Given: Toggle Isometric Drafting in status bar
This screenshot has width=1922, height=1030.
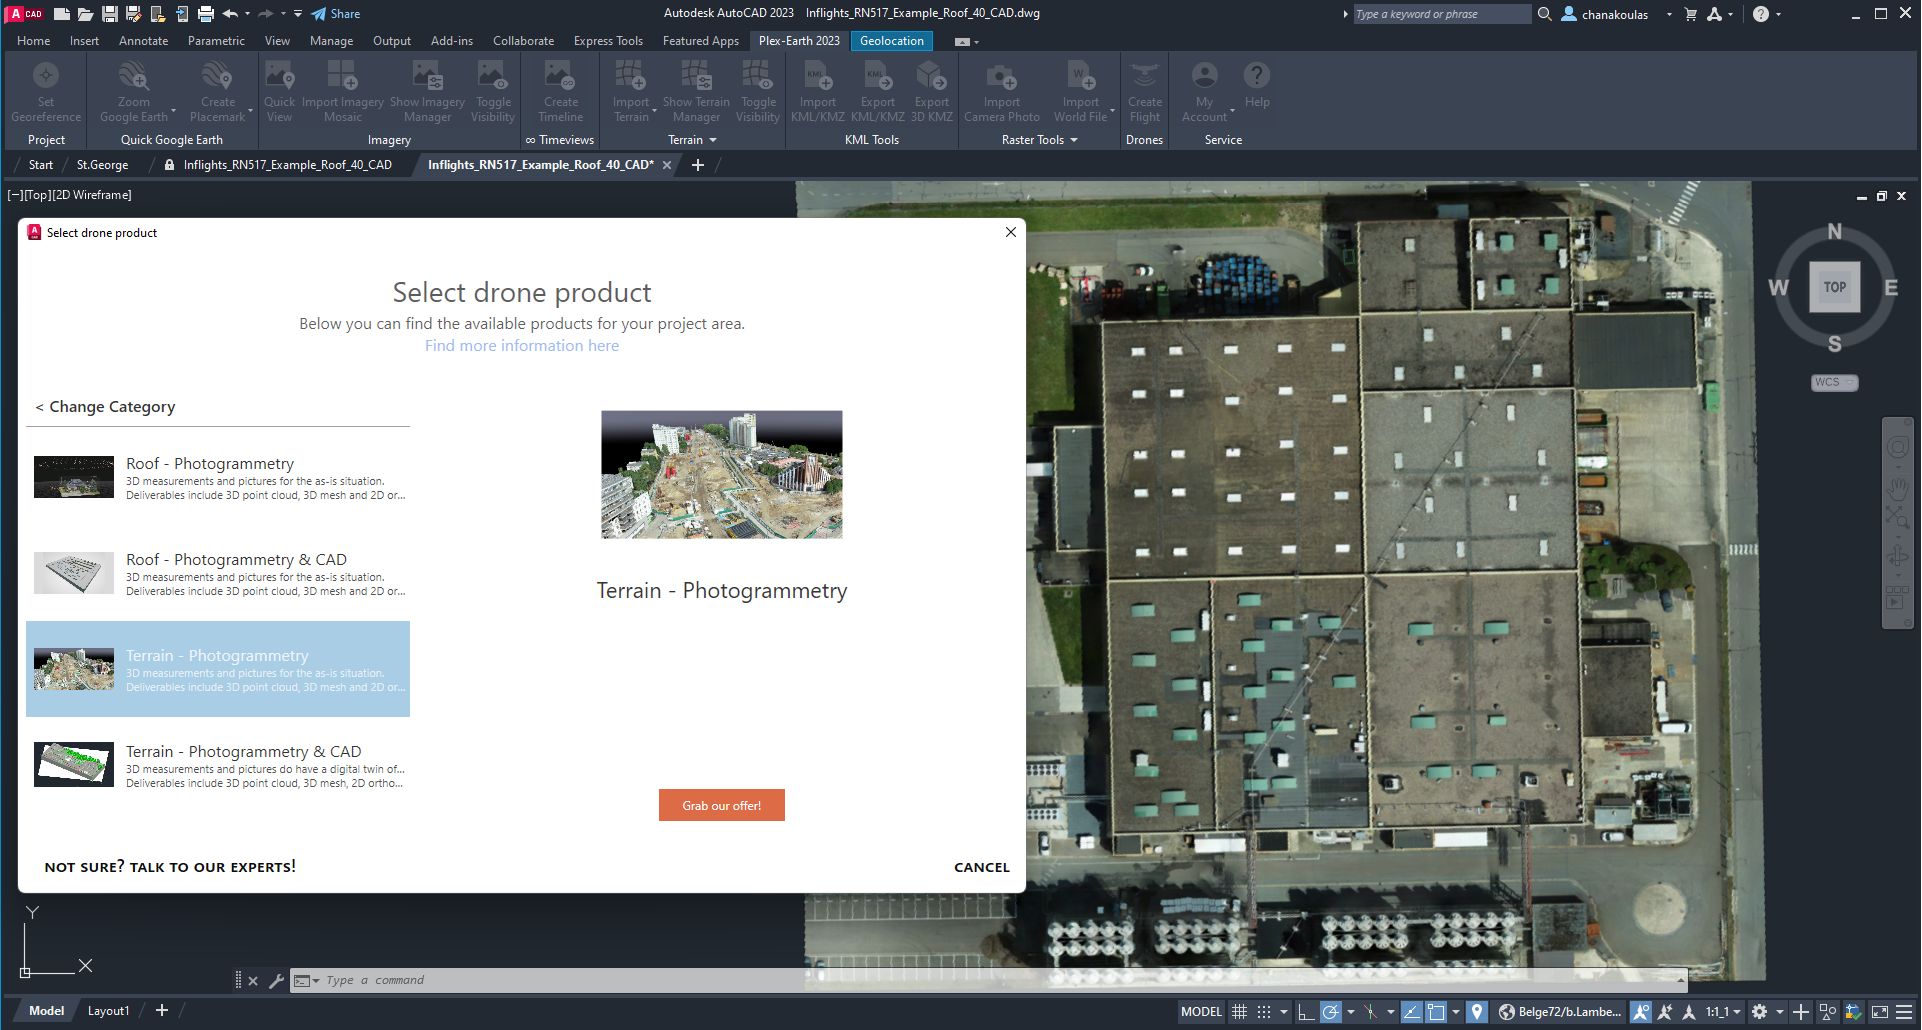Looking at the screenshot, I should pos(1371,1012).
